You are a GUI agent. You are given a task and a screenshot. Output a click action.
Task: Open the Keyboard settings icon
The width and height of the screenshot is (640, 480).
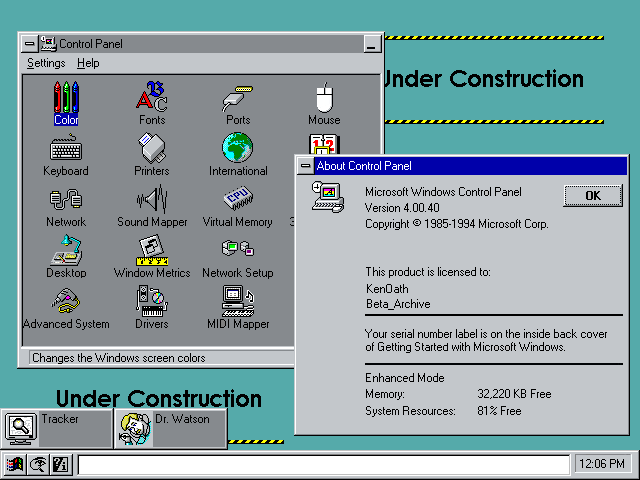pos(66,150)
